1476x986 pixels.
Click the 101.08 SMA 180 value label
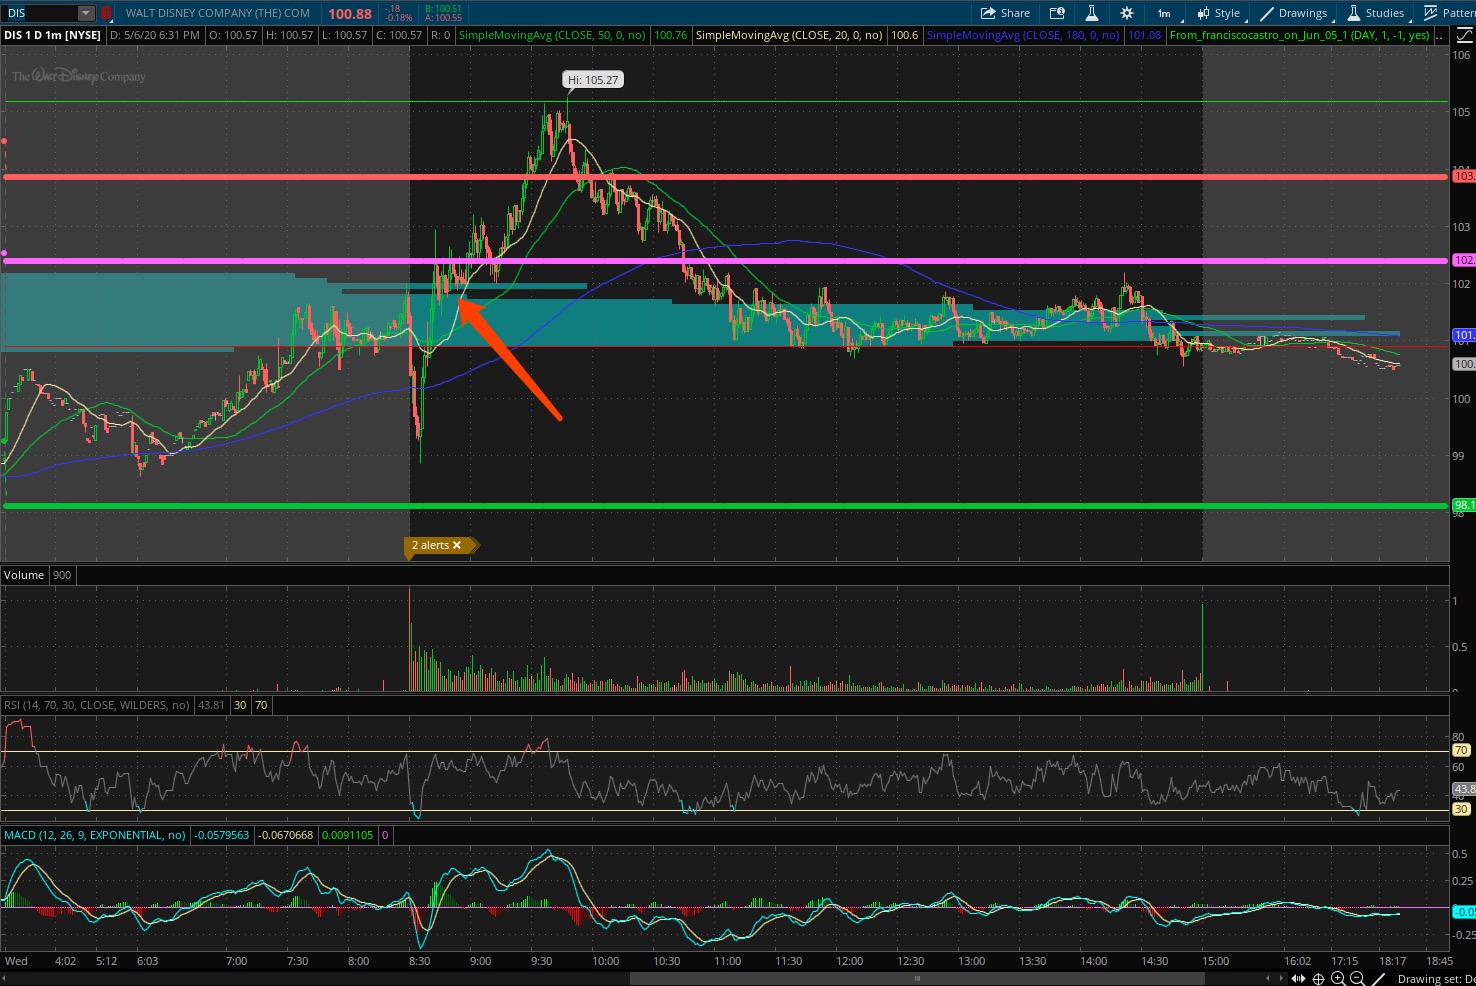pos(1144,35)
